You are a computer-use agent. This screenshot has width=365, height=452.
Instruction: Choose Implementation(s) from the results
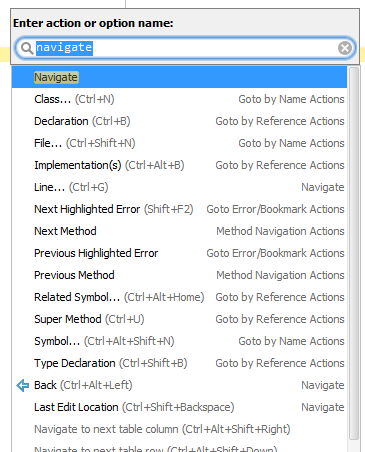[179, 165]
